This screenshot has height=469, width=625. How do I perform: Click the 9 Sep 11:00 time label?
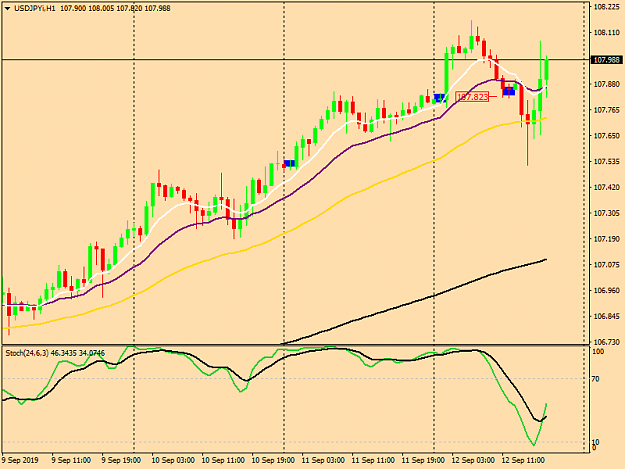pos(71,460)
